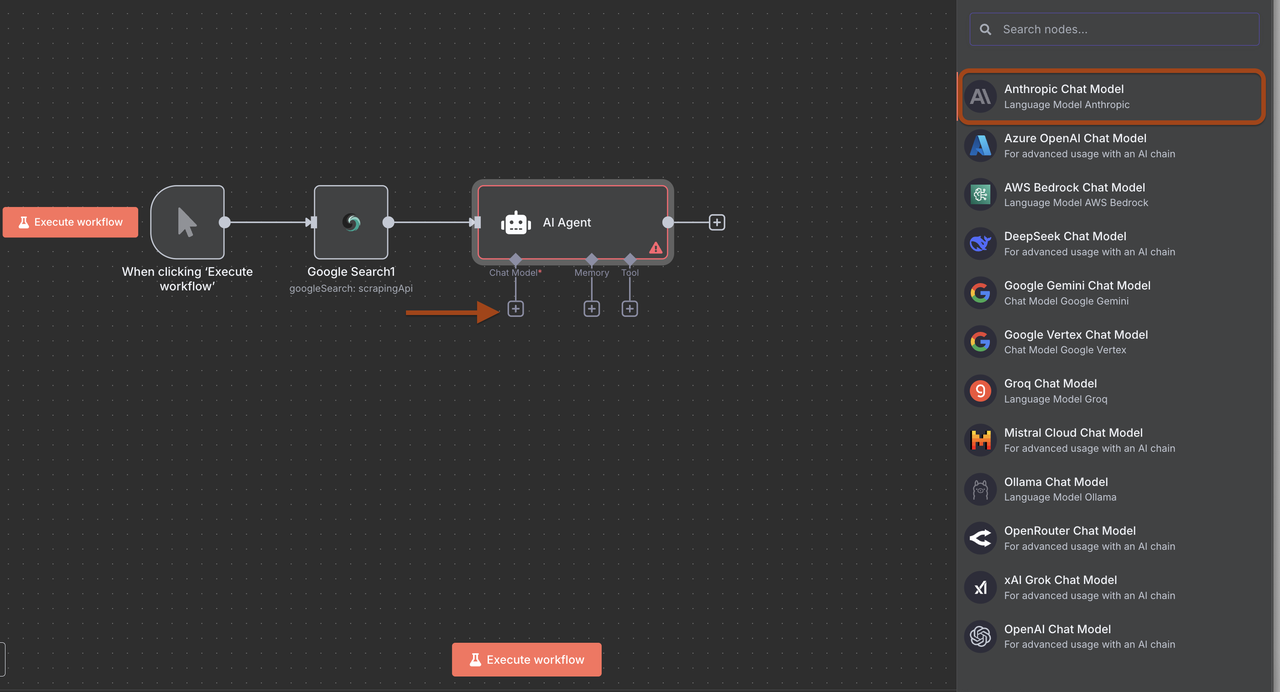The image size is (1280, 692).
Task: Click the Mistral Cloud logo icon
Action: click(x=980, y=439)
